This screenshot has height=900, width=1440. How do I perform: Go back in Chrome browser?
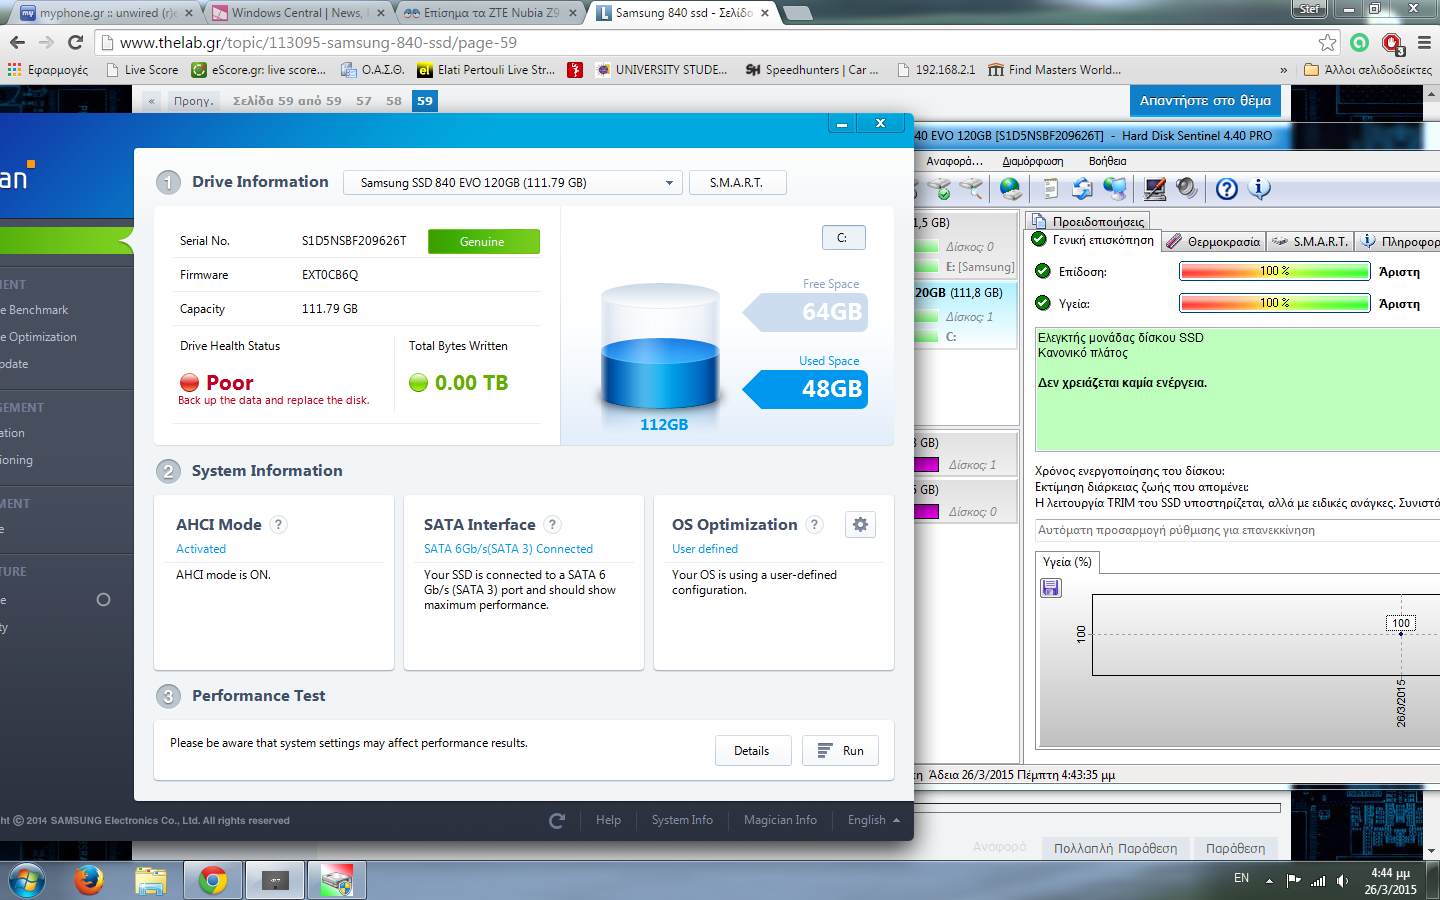coord(17,42)
